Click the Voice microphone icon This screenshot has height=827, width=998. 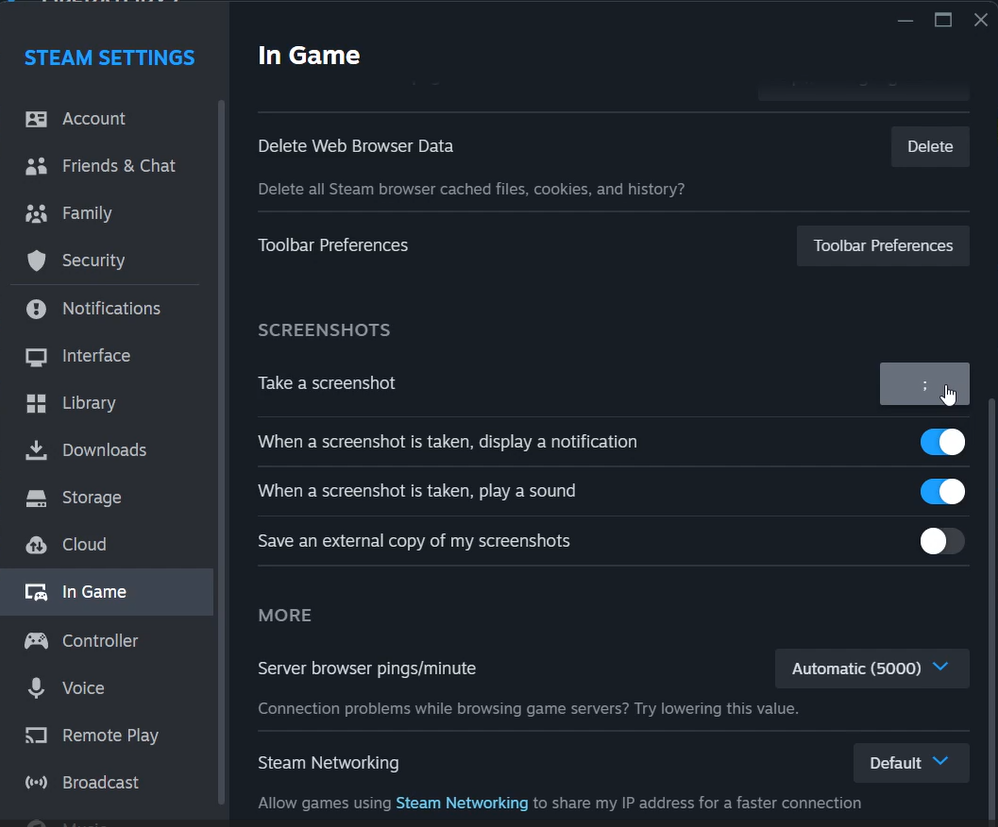[36, 688]
